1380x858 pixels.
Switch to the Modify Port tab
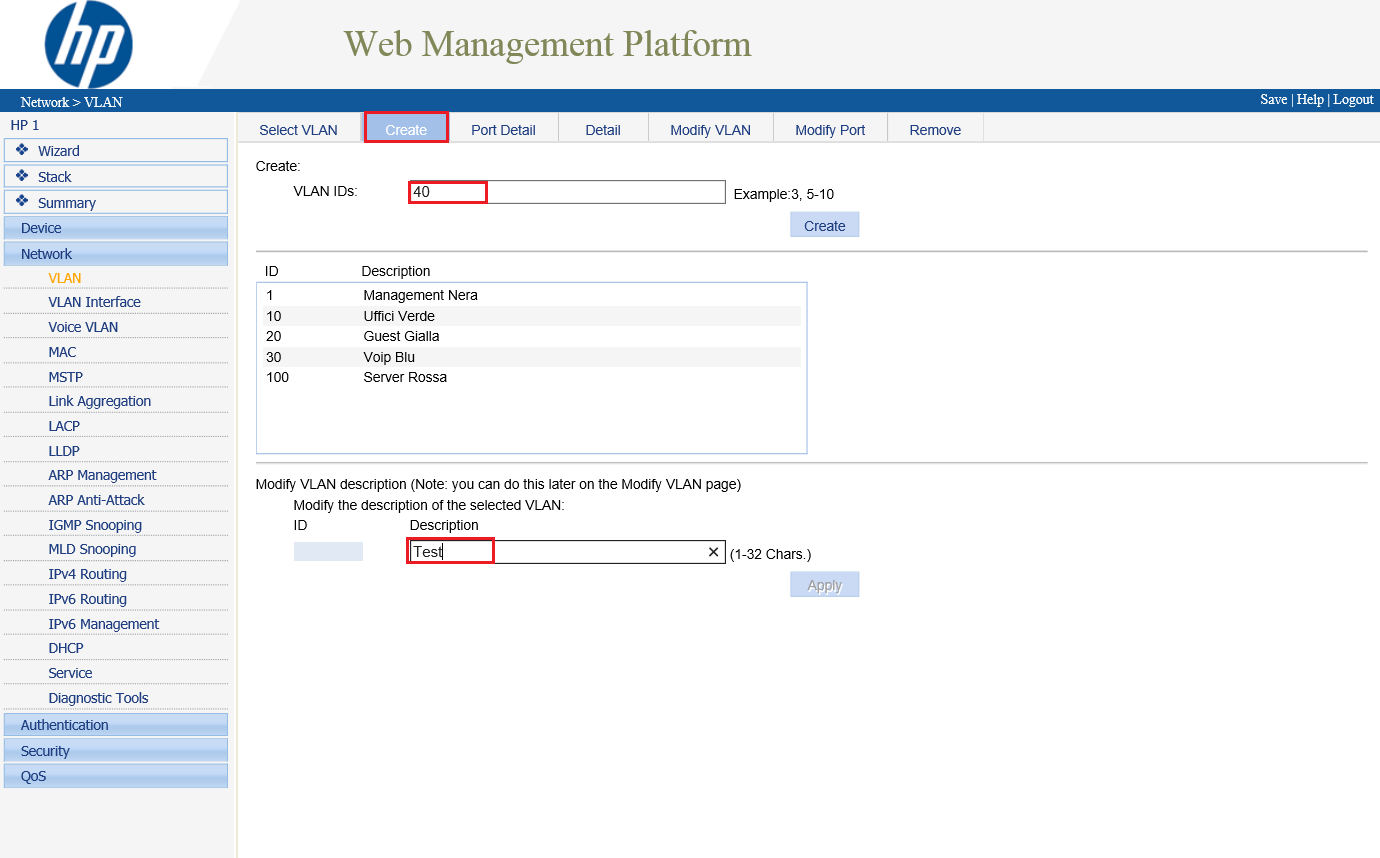[830, 130]
